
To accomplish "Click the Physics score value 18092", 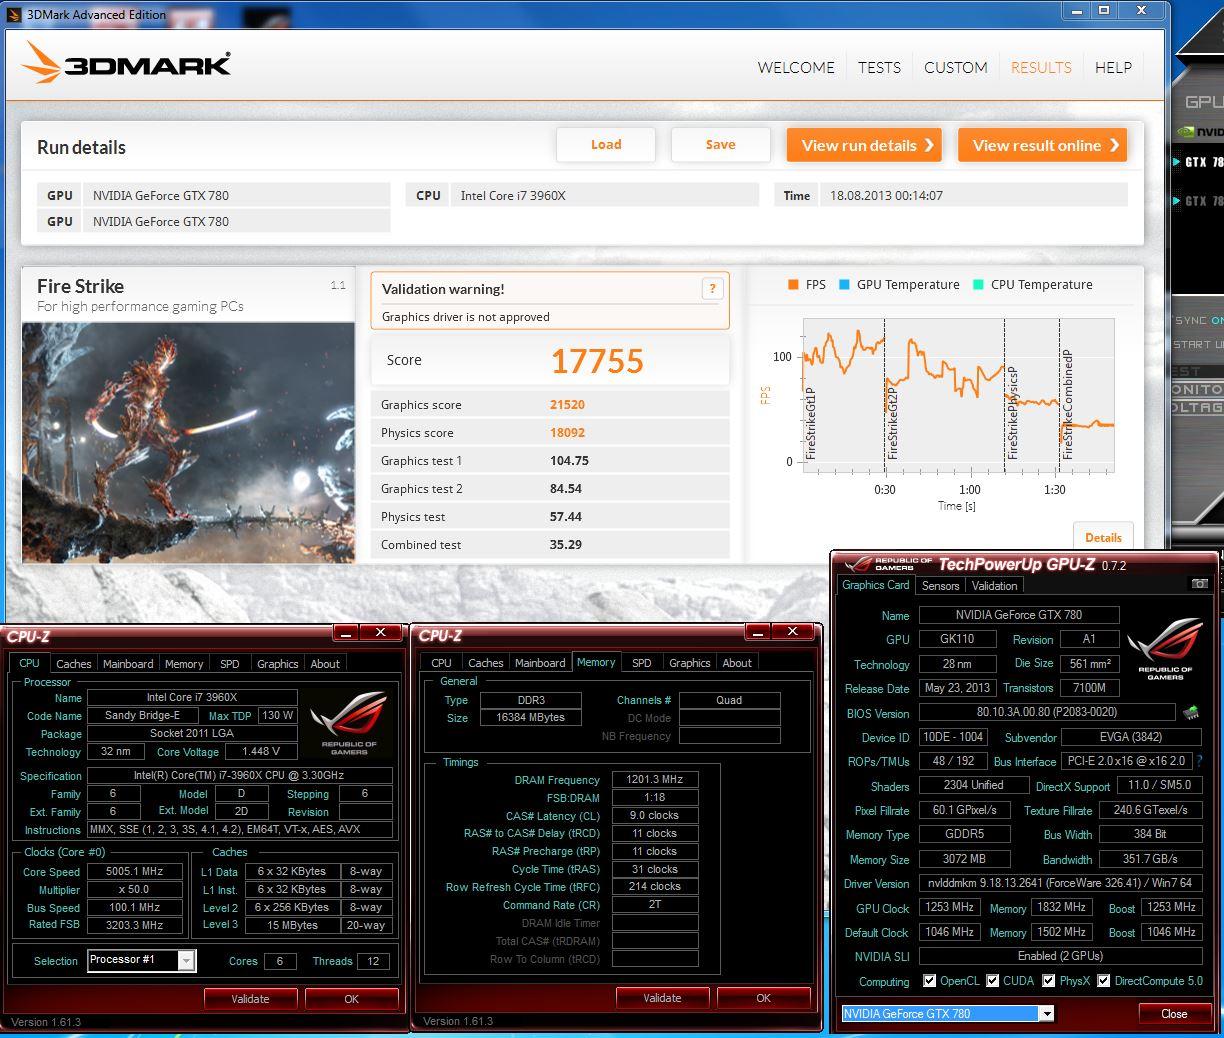I will click(x=567, y=433).
